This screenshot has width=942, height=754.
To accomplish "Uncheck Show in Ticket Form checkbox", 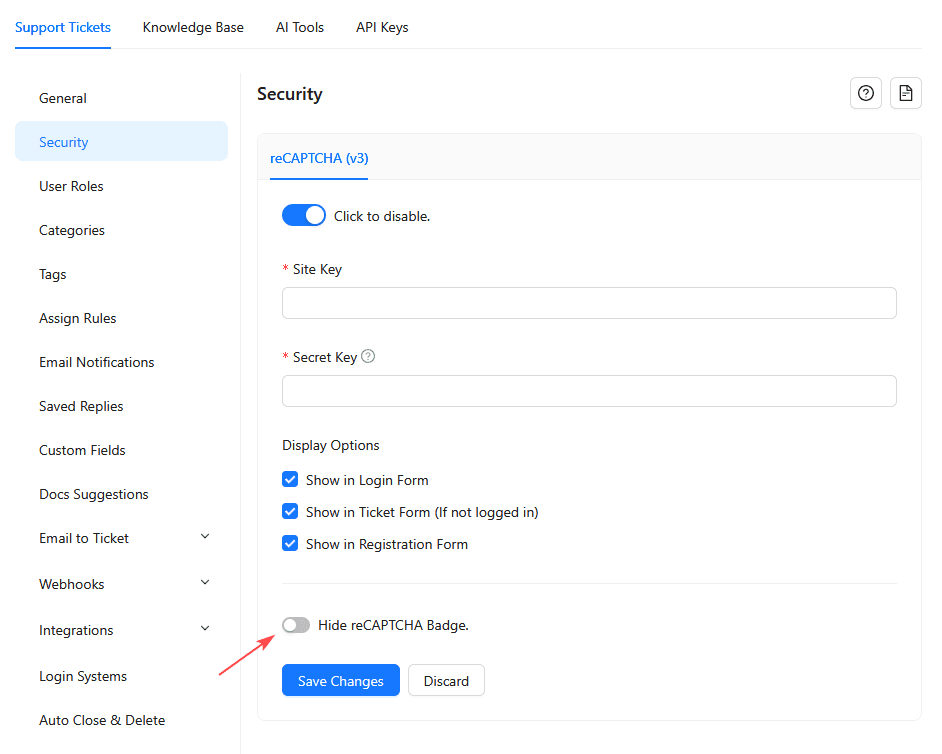I will [x=290, y=512].
